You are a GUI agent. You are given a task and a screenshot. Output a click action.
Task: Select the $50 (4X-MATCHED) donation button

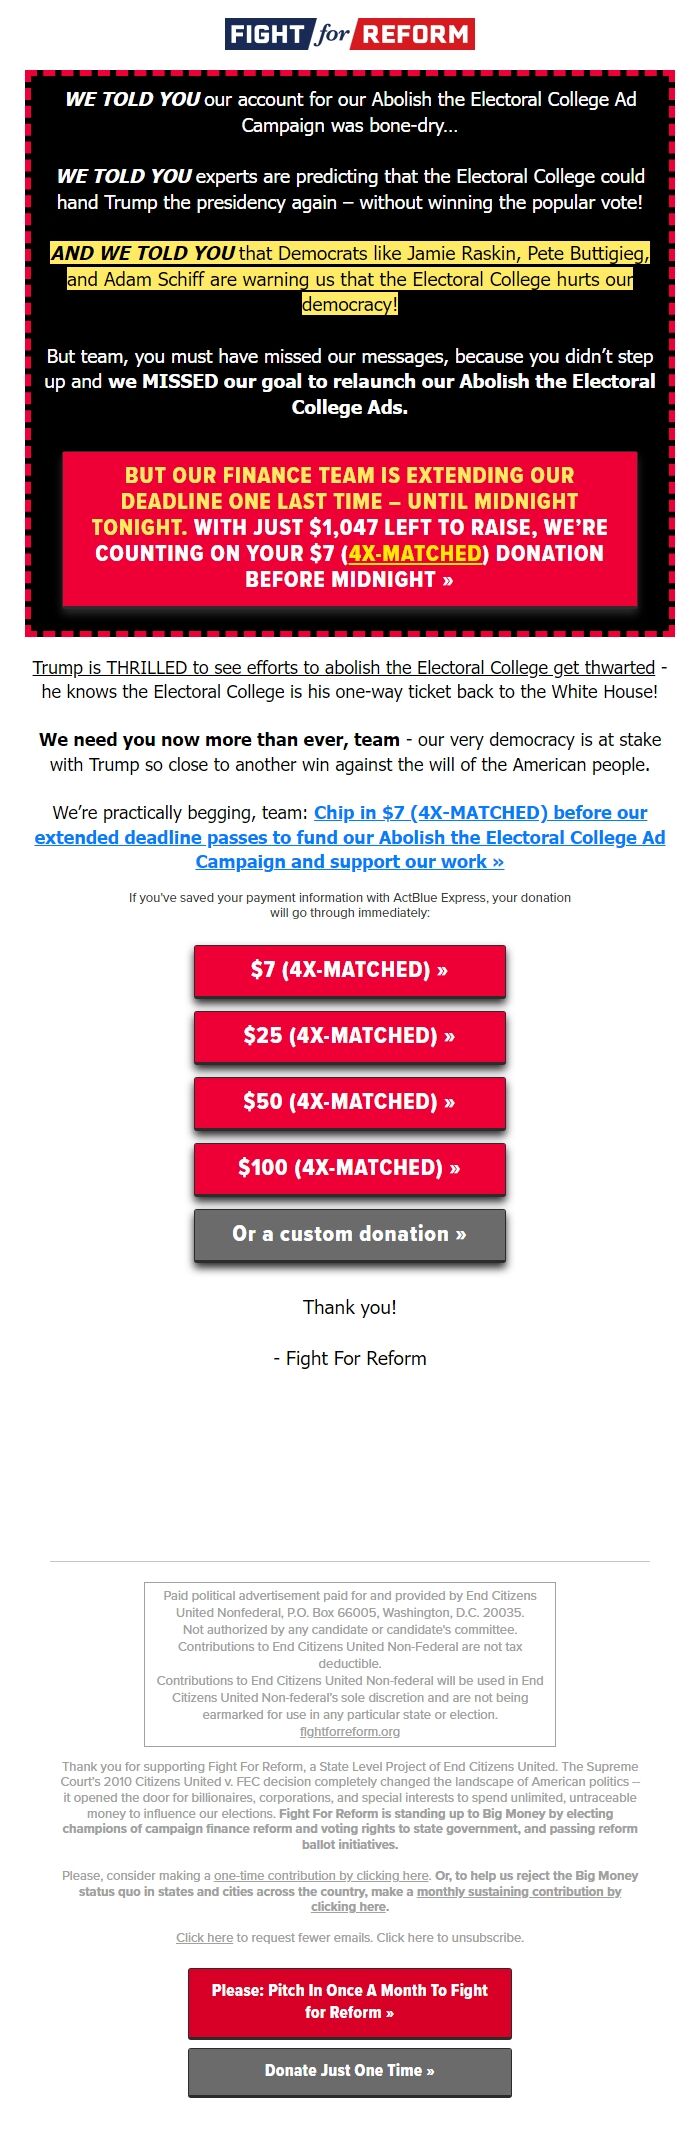point(348,1102)
